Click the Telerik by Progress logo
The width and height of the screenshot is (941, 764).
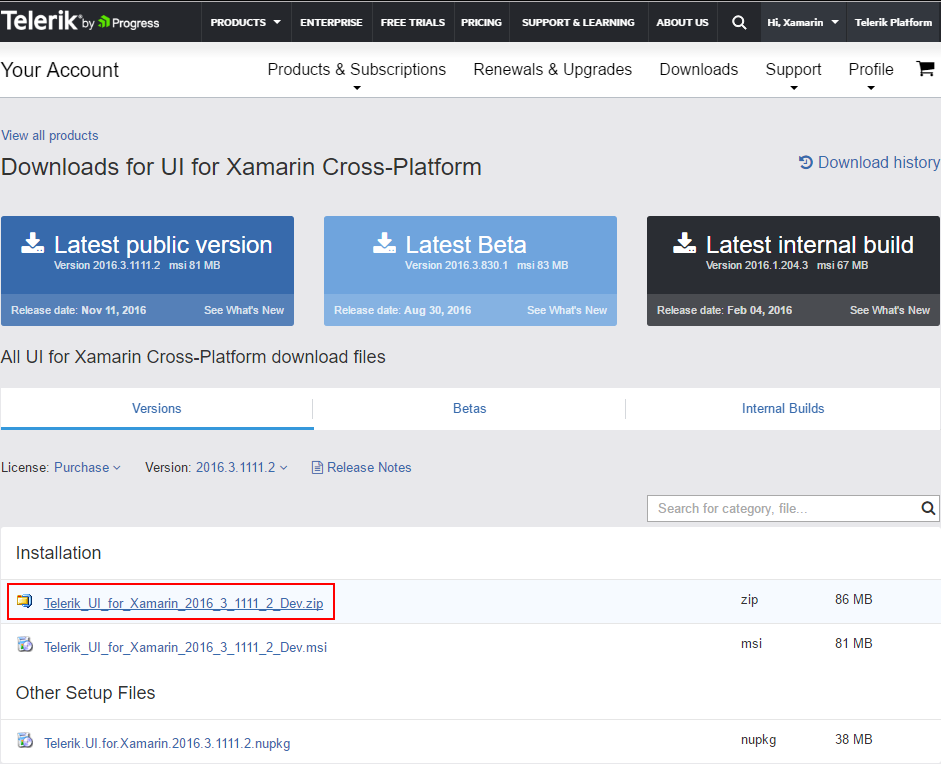(x=80, y=22)
